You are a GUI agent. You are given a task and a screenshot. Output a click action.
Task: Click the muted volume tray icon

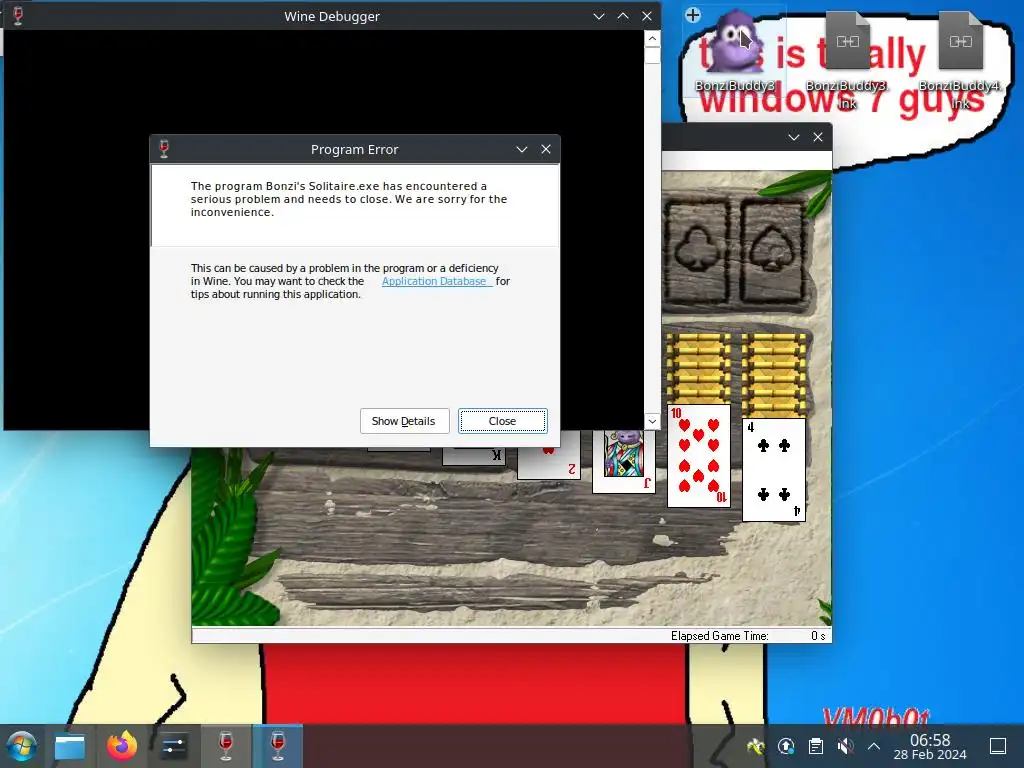[845, 746]
